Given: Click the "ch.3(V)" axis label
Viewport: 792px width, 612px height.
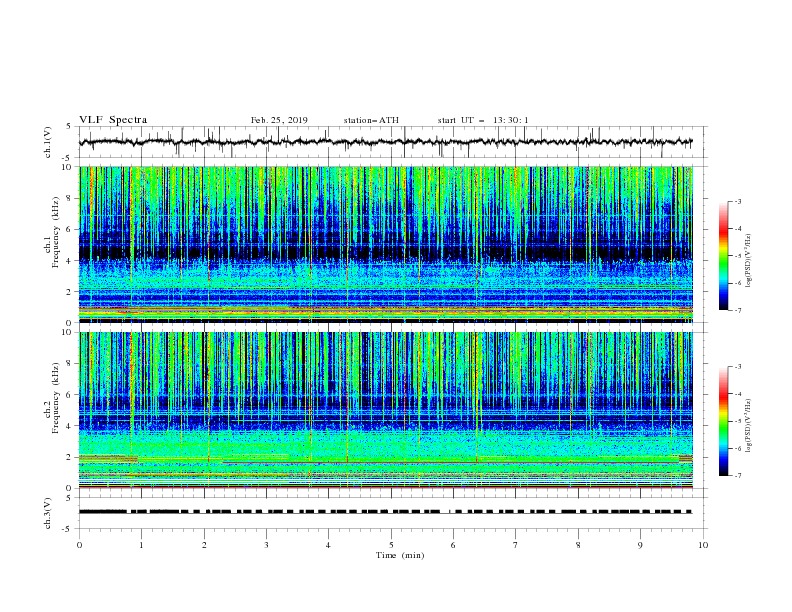Looking at the screenshot, I should [48, 513].
